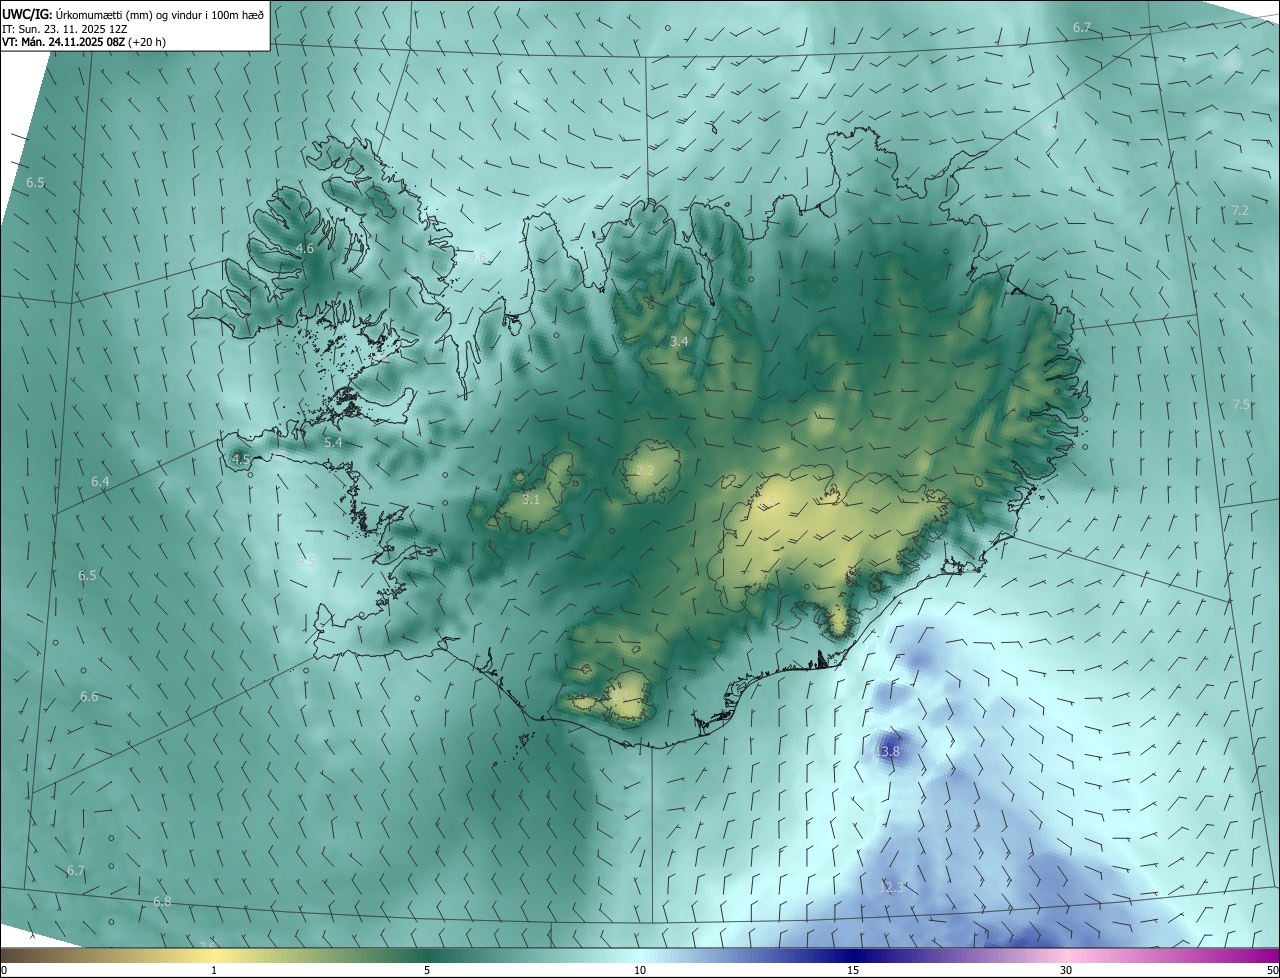Click the '3.4' value label on the map

coord(679,342)
